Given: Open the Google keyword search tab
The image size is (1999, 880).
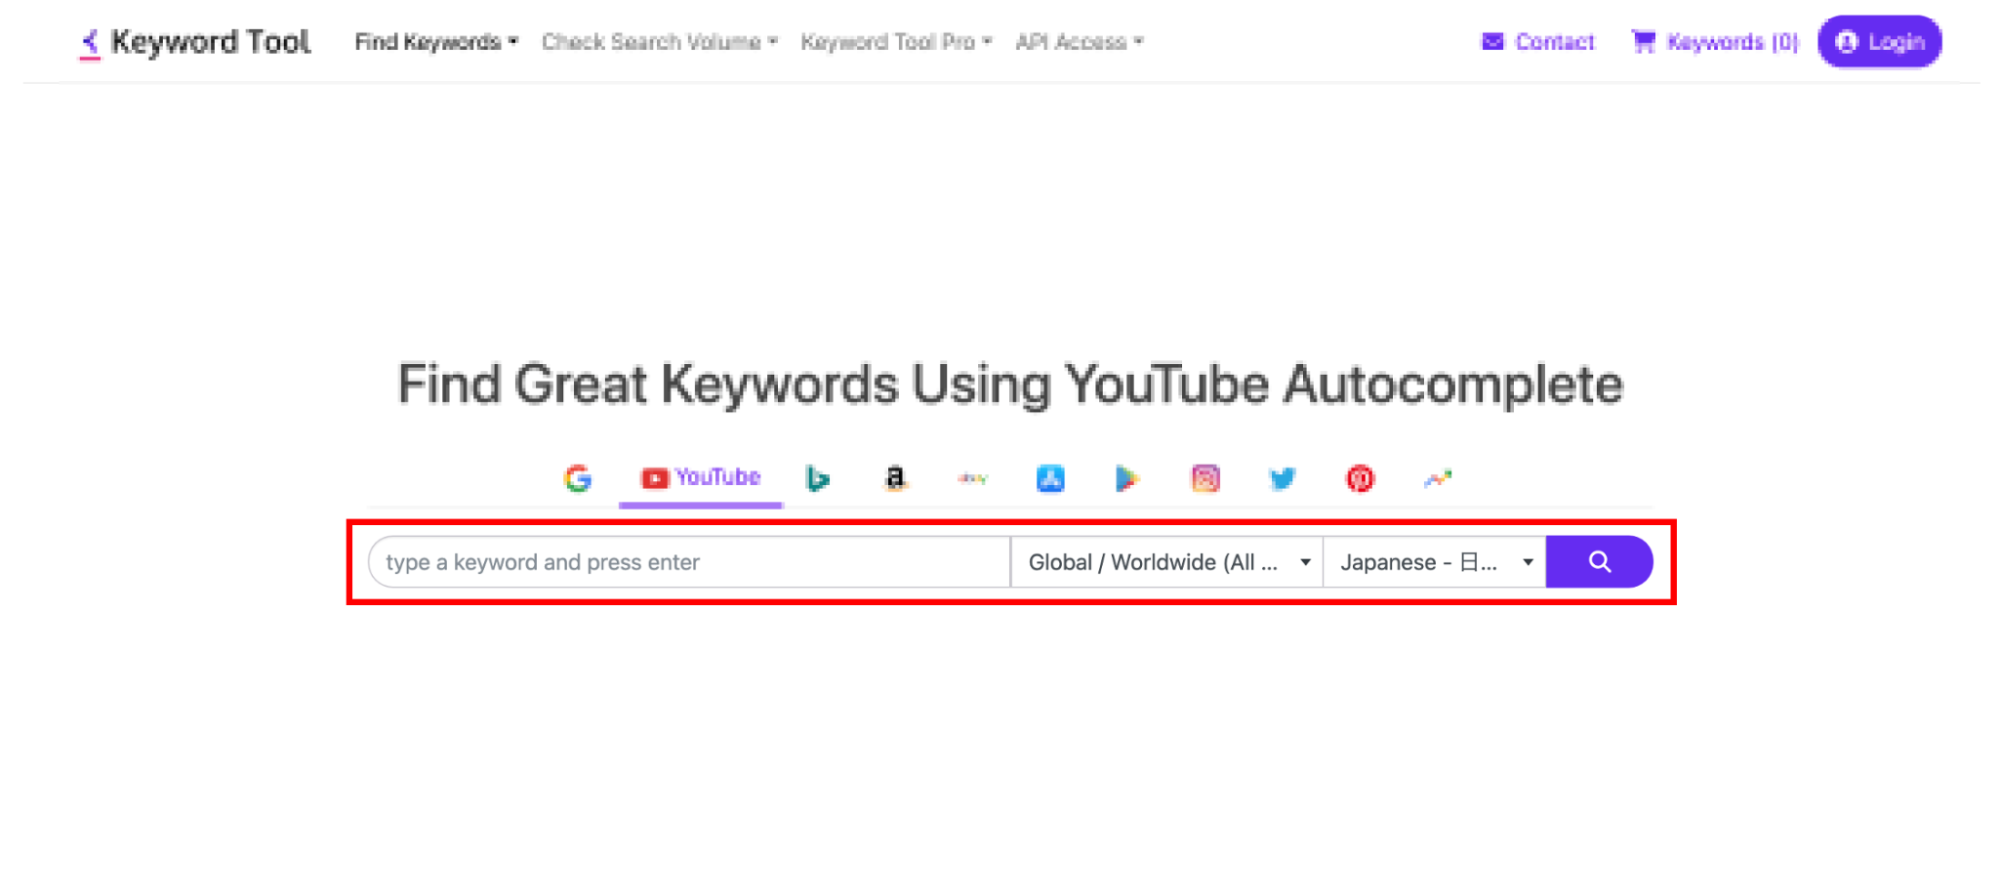Looking at the screenshot, I should pyautogui.click(x=577, y=479).
